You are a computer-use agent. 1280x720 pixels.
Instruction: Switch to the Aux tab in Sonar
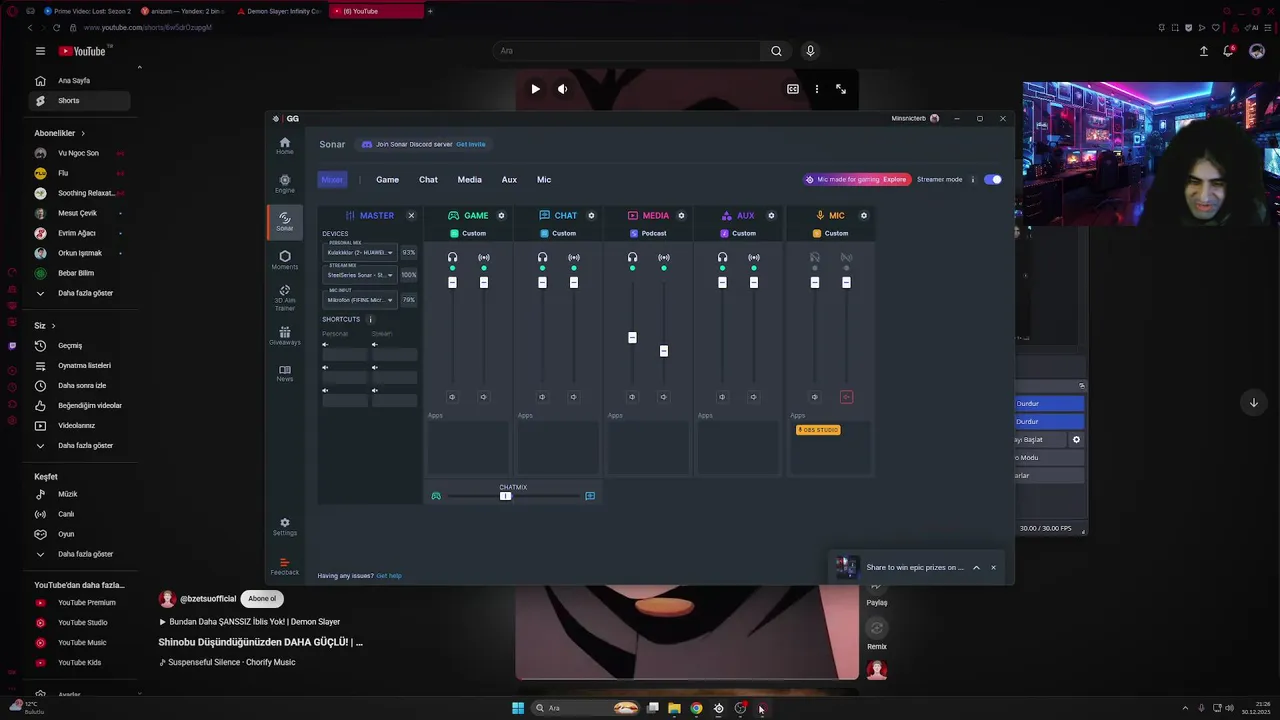[509, 180]
